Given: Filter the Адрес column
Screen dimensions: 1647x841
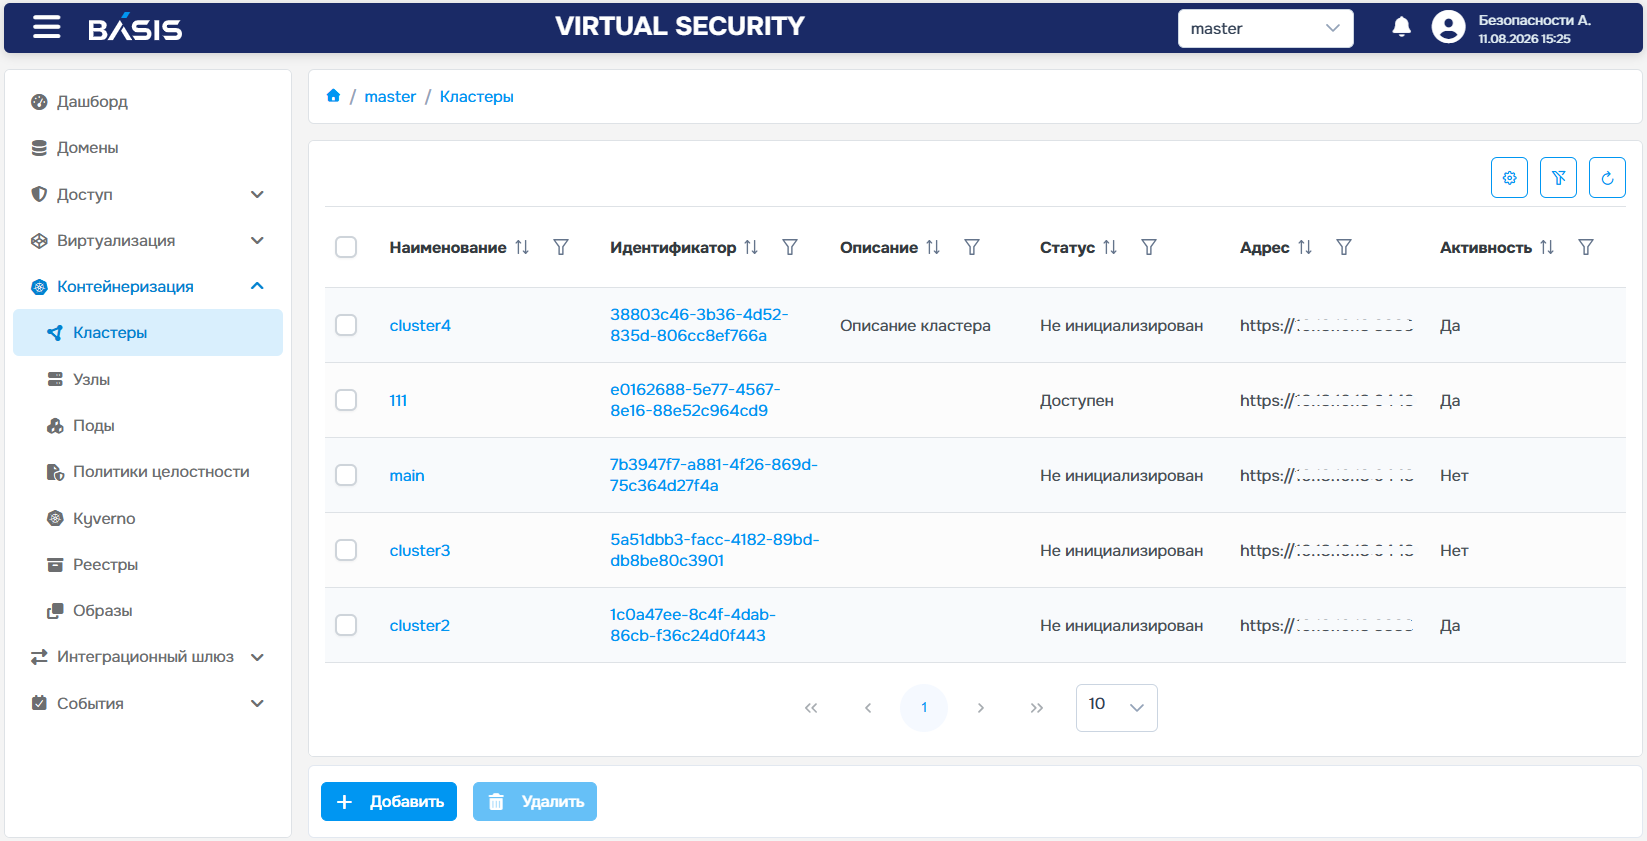Looking at the screenshot, I should [1344, 247].
